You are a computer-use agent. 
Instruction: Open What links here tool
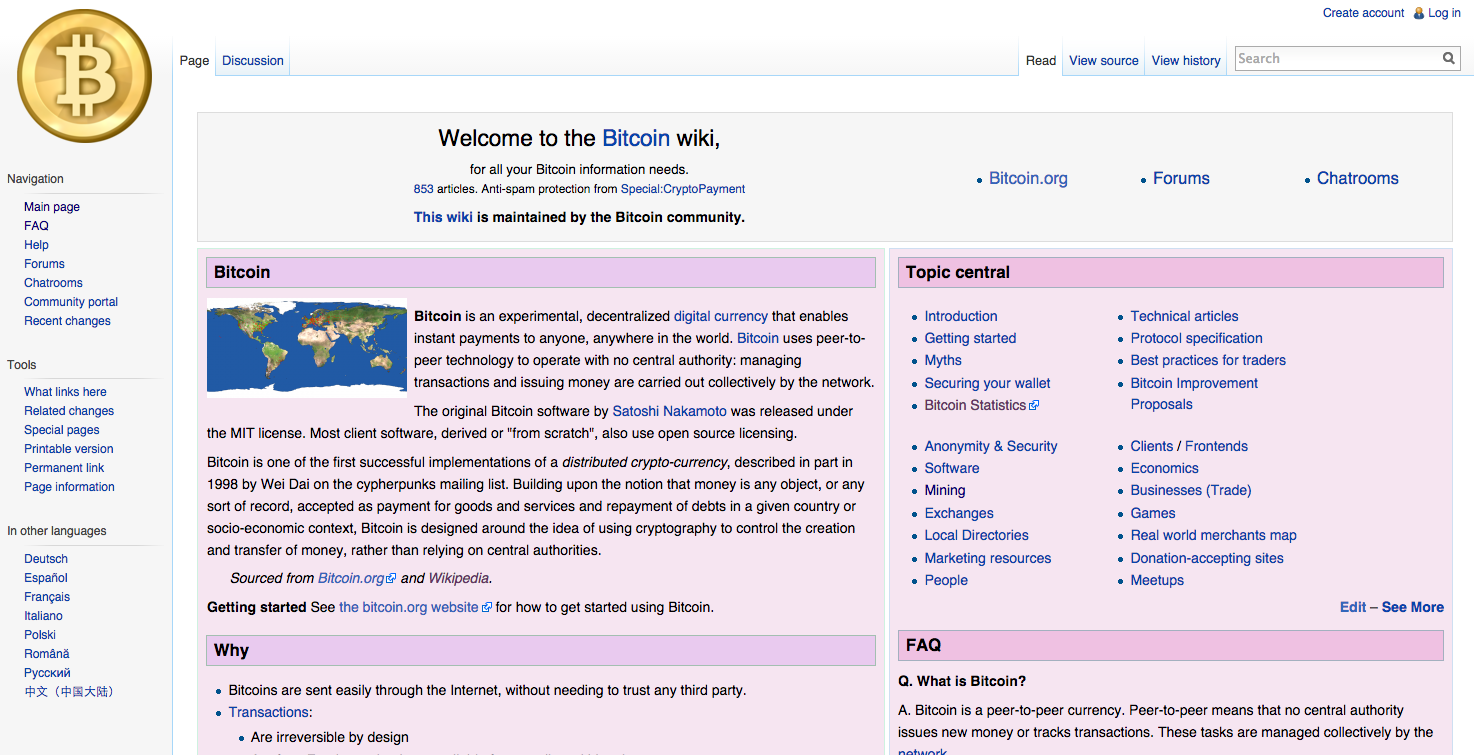pos(65,392)
